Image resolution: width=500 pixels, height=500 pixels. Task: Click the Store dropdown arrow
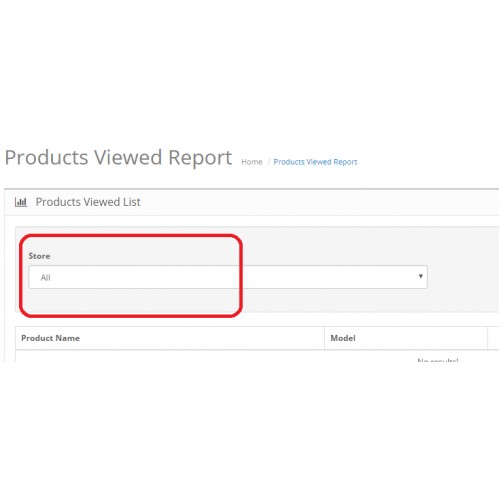point(421,276)
